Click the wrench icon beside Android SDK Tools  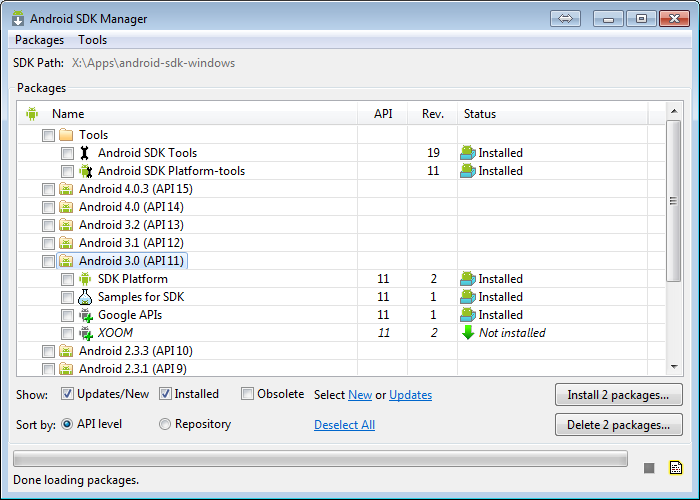tap(84, 153)
